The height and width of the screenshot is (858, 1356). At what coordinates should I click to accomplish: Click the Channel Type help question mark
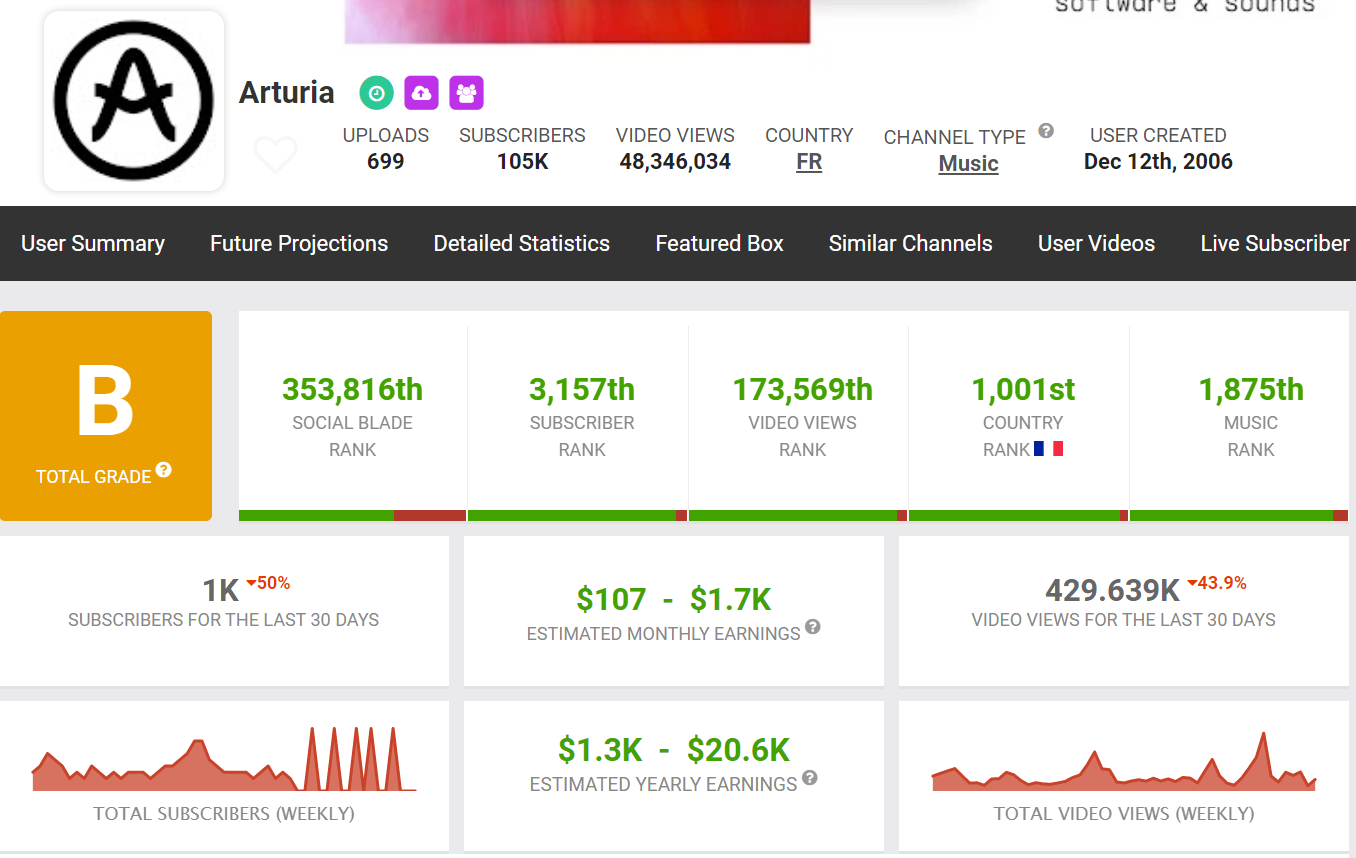tap(1046, 131)
